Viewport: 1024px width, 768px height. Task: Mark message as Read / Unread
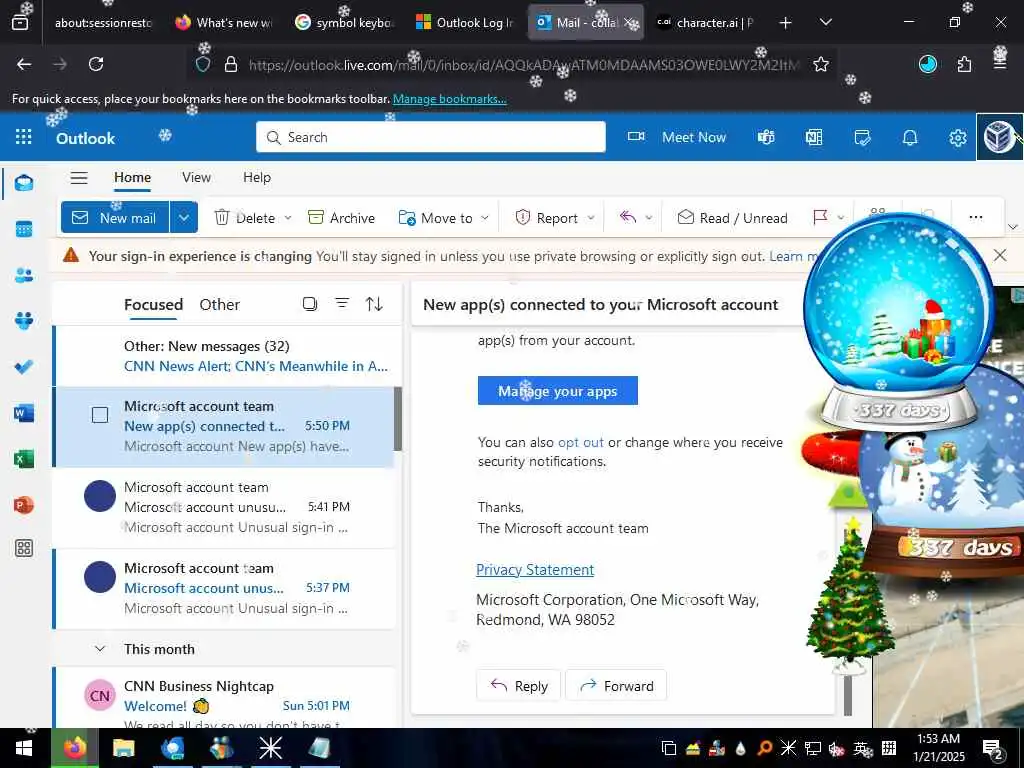tap(732, 217)
